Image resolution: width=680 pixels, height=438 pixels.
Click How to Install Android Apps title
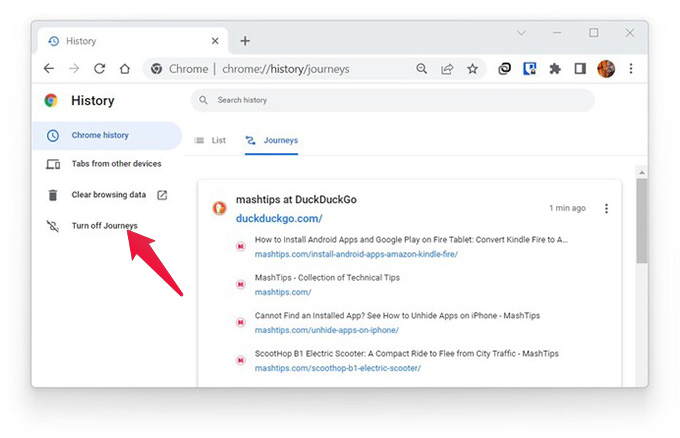pos(411,239)
